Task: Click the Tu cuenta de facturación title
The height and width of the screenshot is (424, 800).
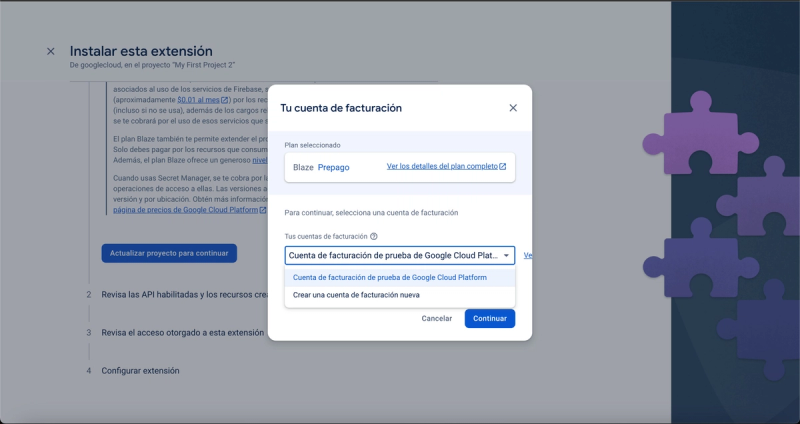Action: 341,108
